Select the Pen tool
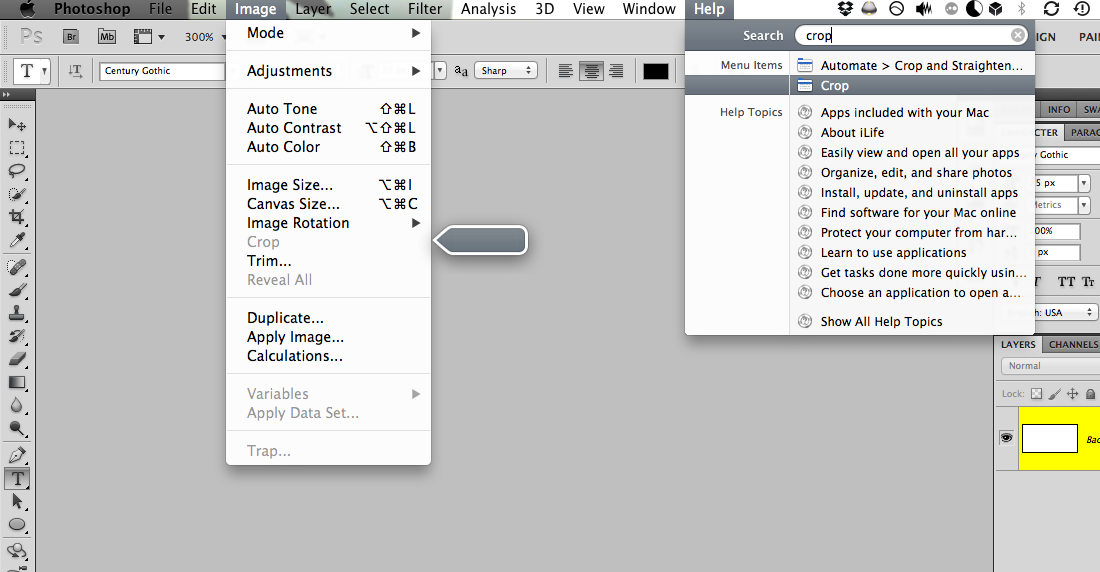 point(17,455)
